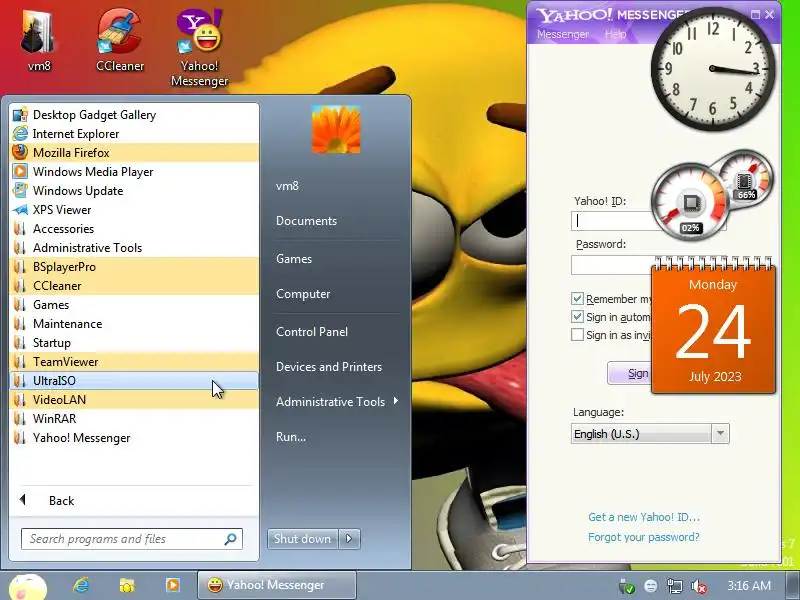Open the Run... dialog

click(x=291, y=437)
